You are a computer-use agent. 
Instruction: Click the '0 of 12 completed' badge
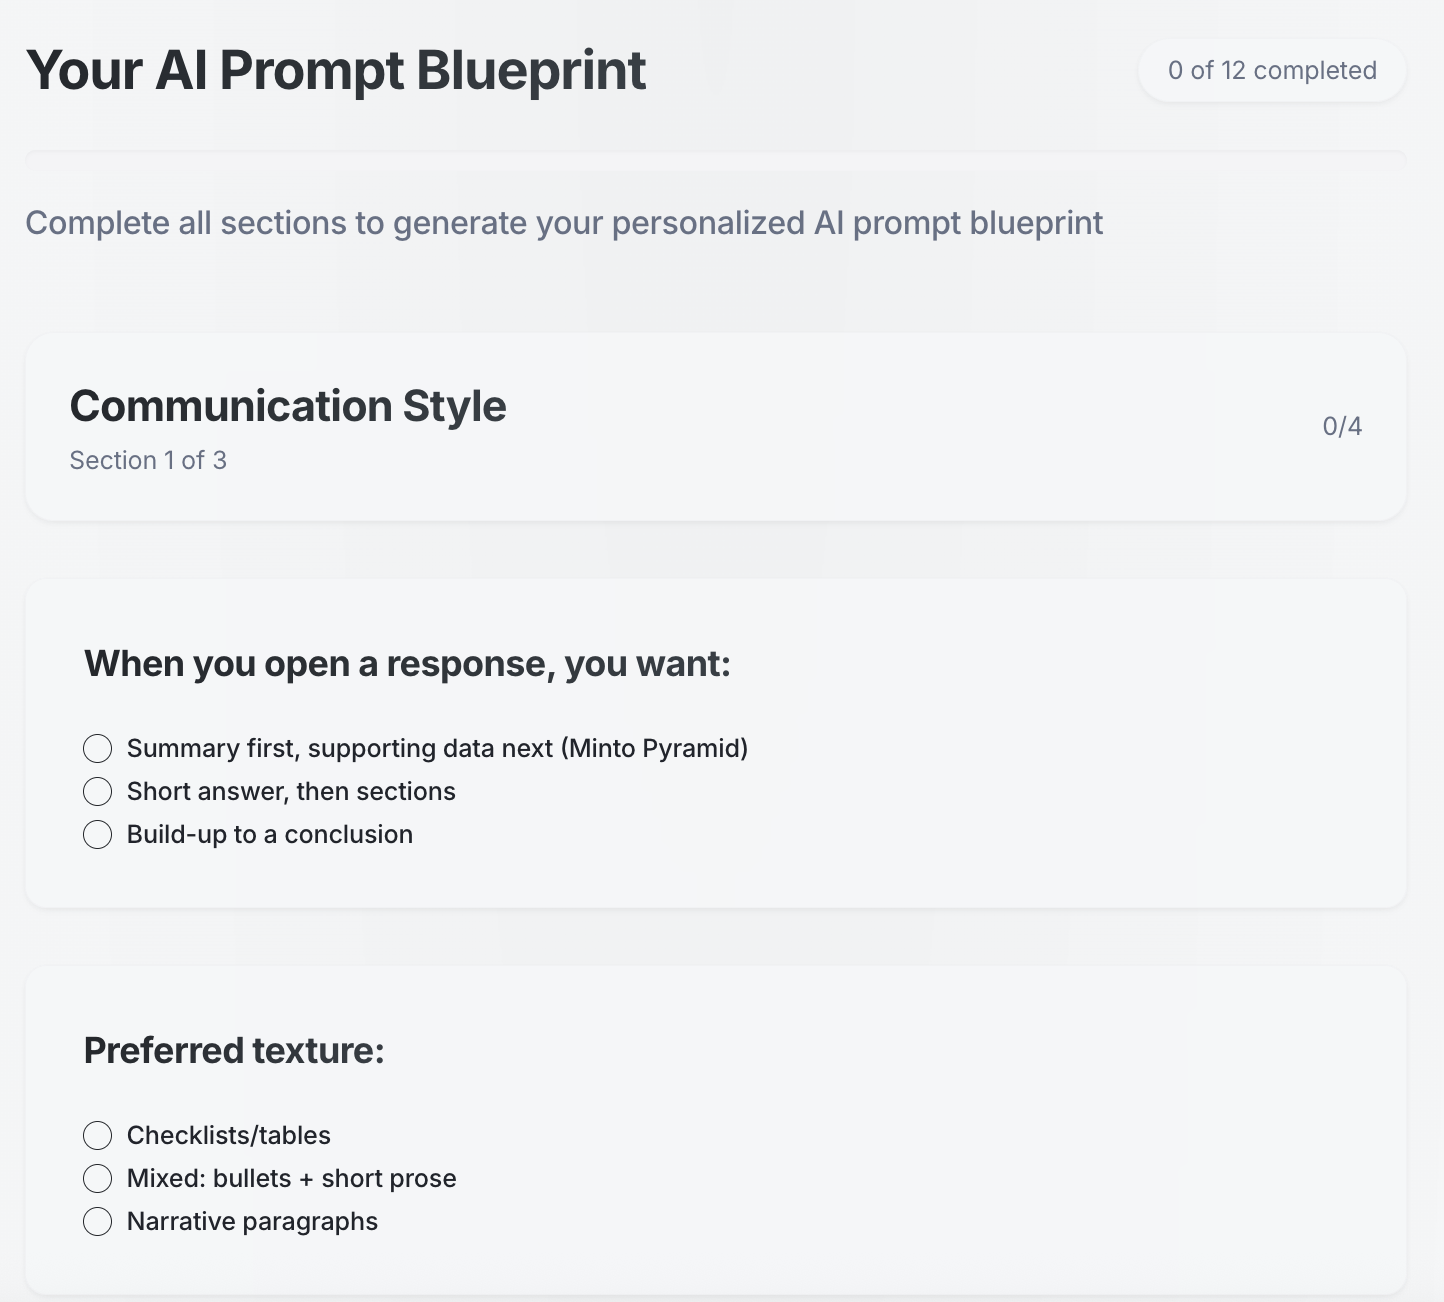1271,70
